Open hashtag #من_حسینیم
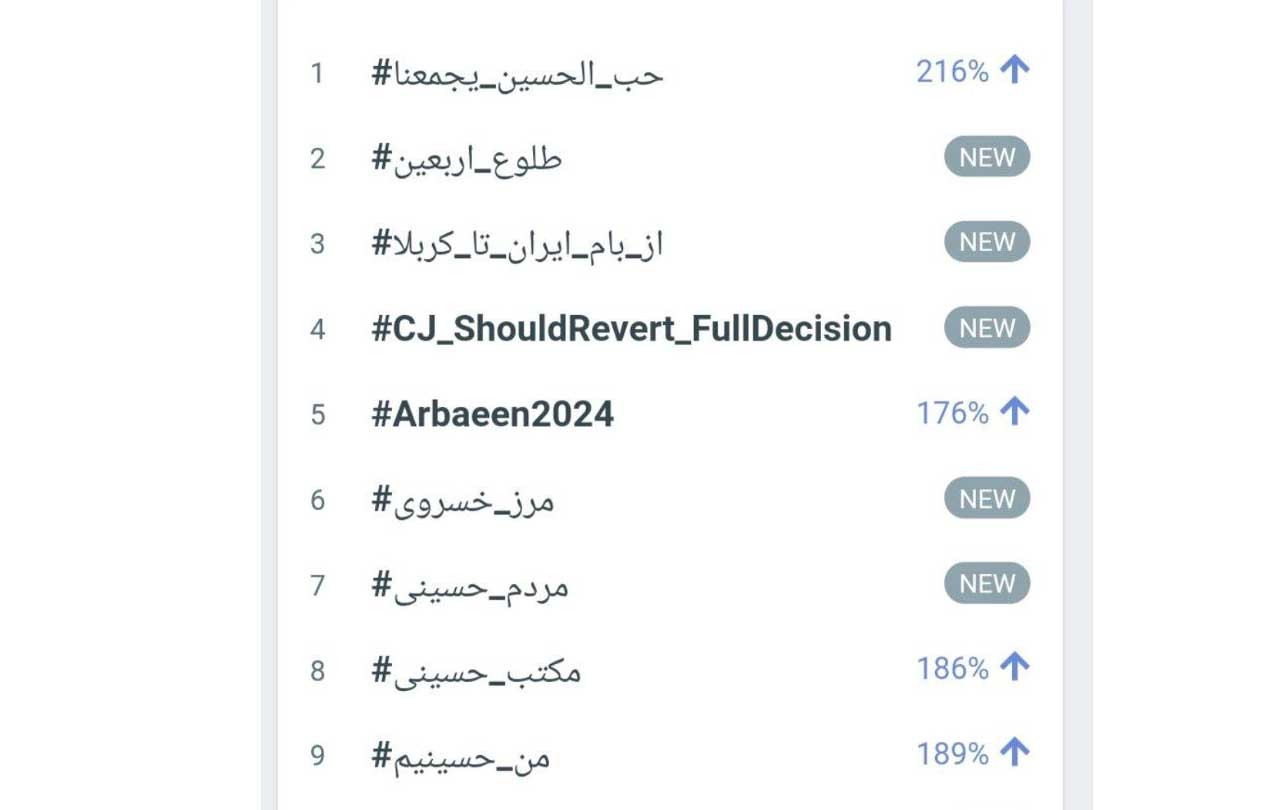1267x810 pixels. click(461, 757)
